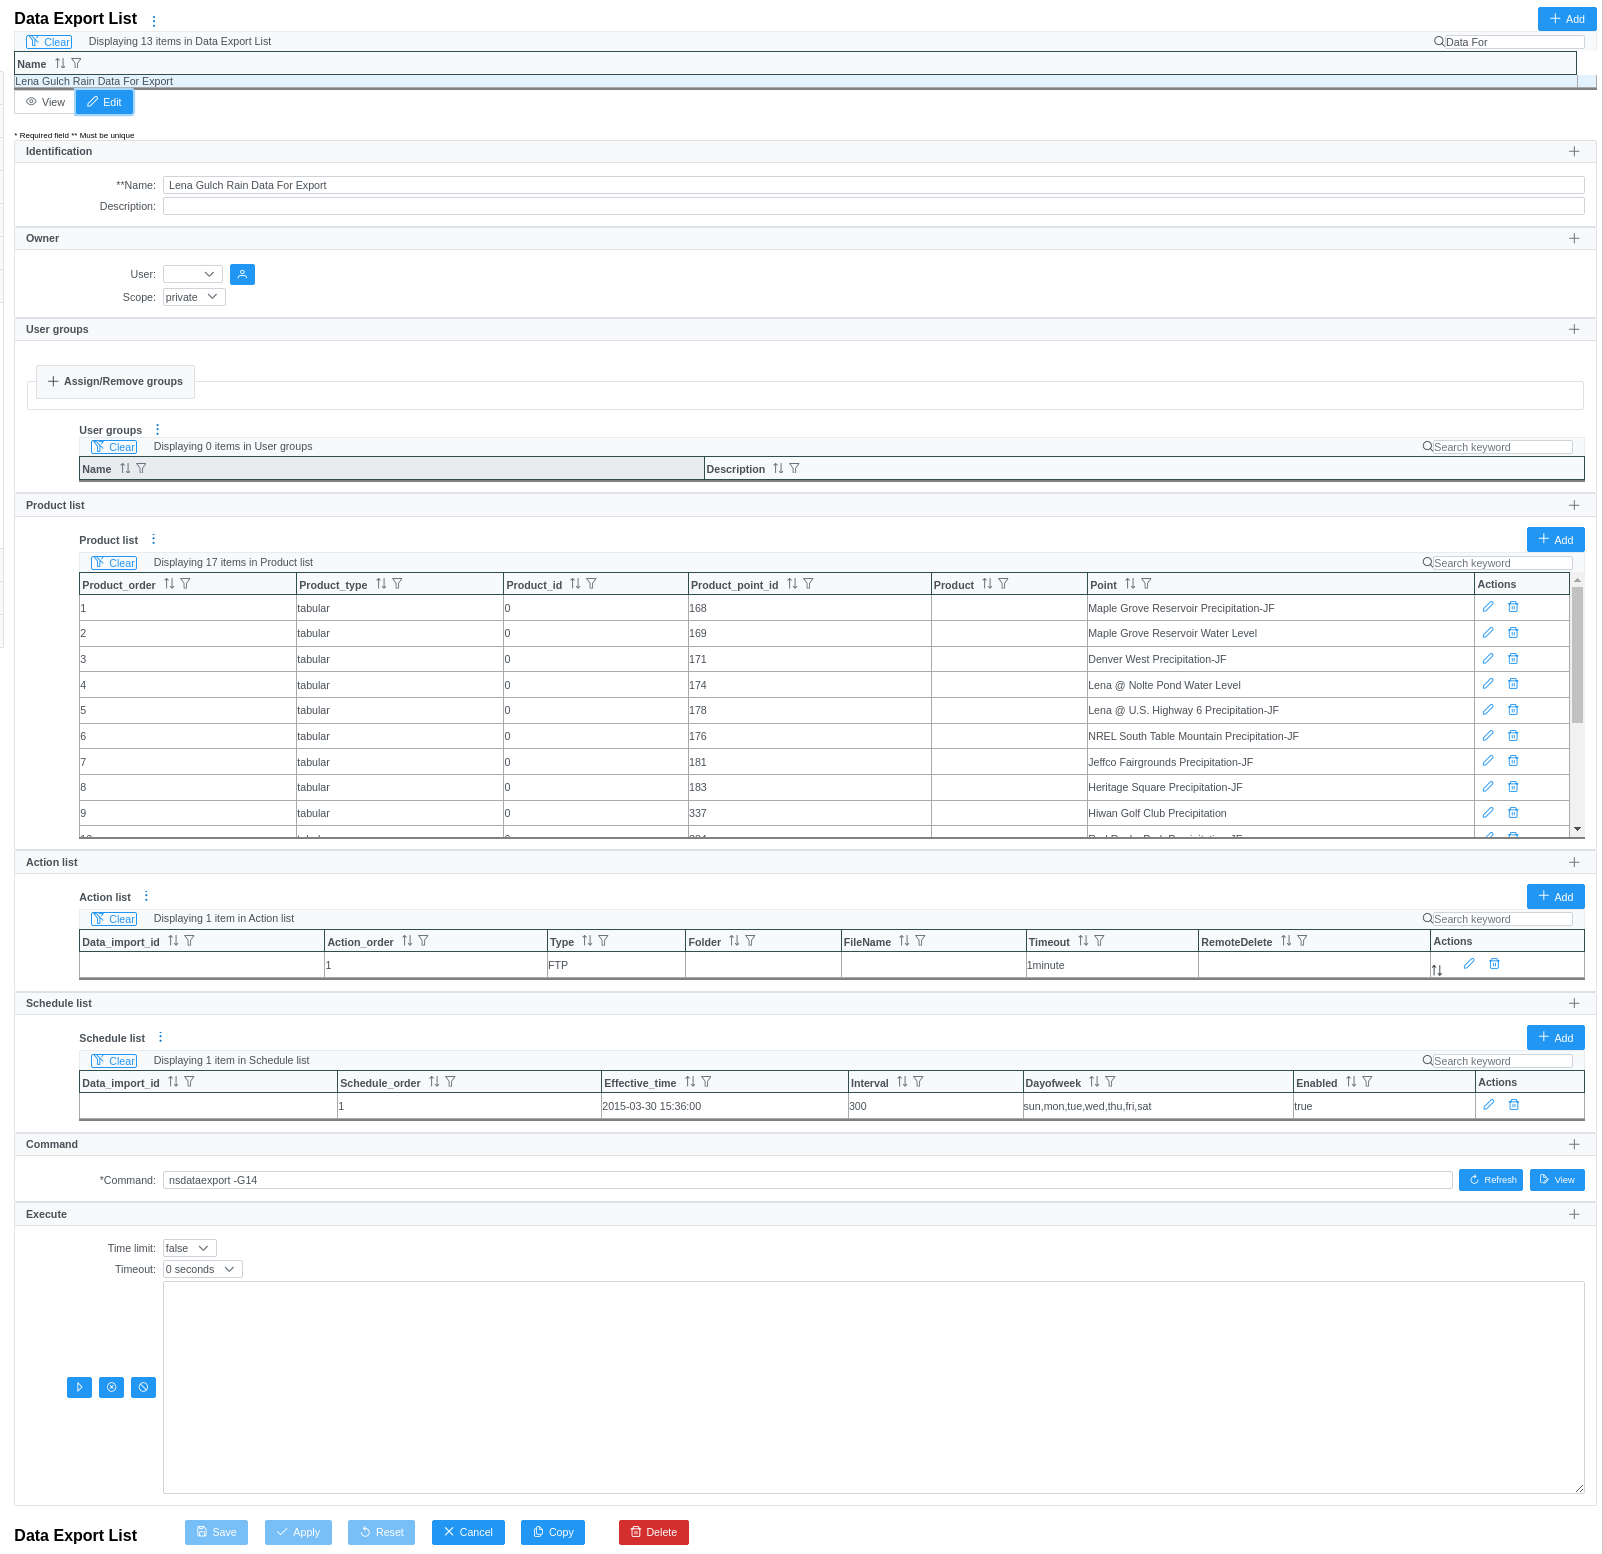Click the run/play execute icon
1603x1554 pixels.
point(79,1387)
